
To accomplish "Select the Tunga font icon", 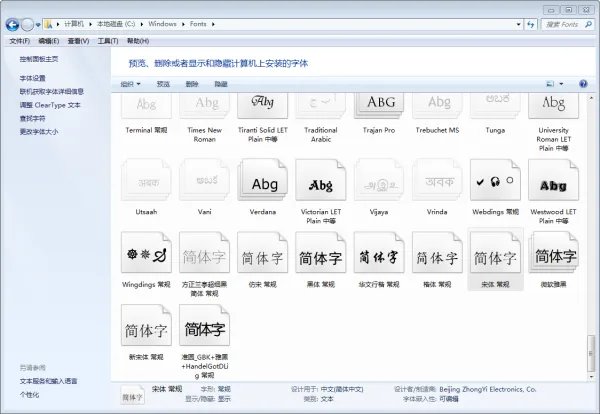I will (x=495, y=106).
